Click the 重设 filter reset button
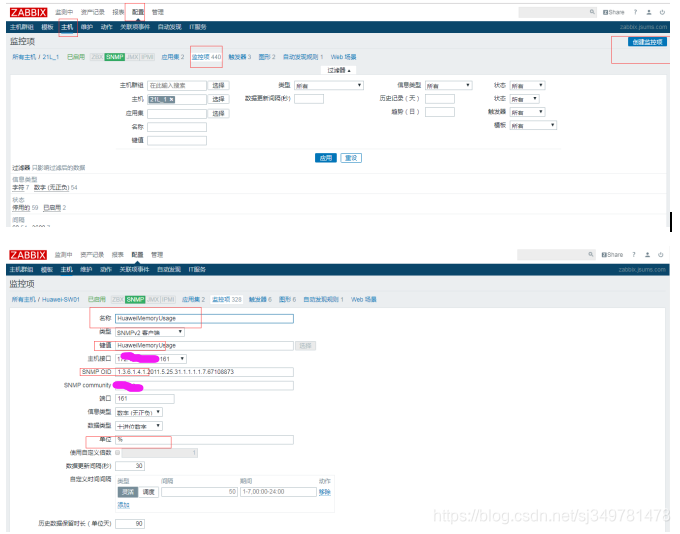Image resolution: width=680 pixels, height=534 pixels. 351,158
